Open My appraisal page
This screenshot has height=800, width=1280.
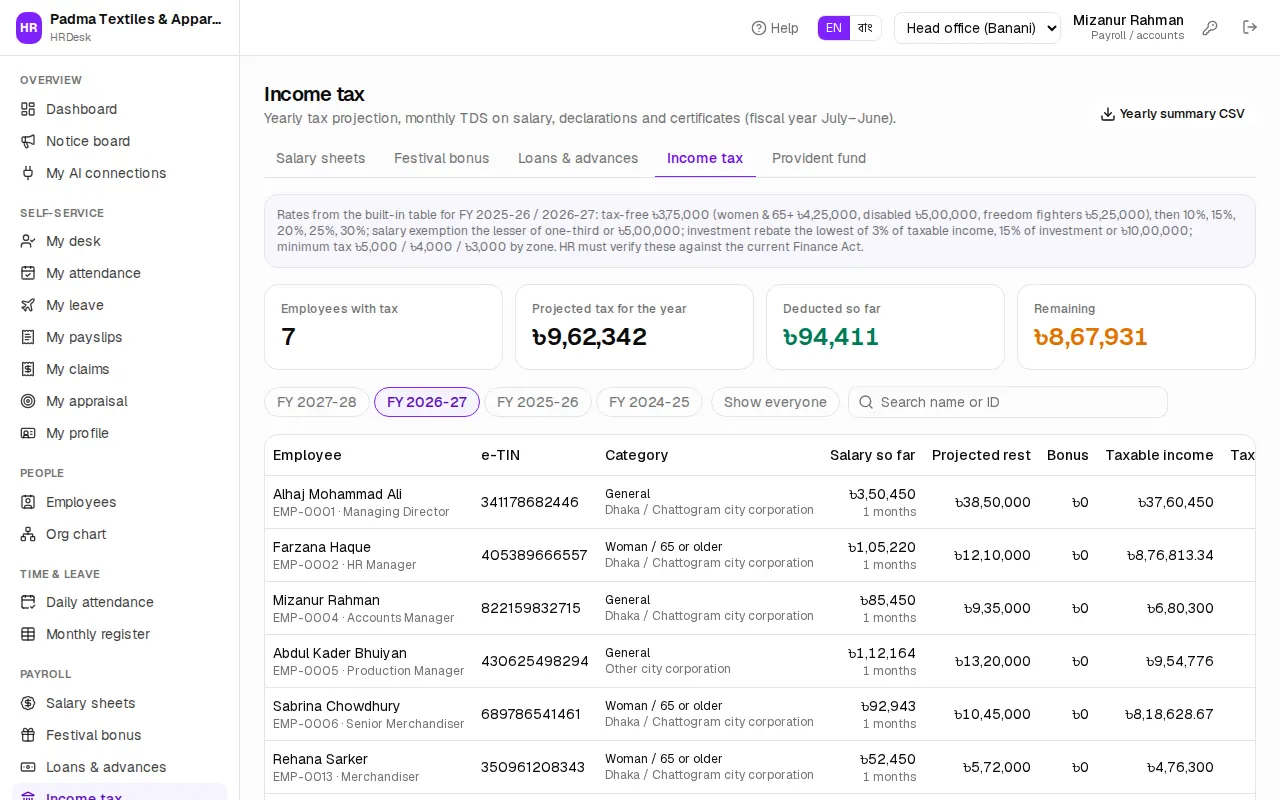click(119, 401)
